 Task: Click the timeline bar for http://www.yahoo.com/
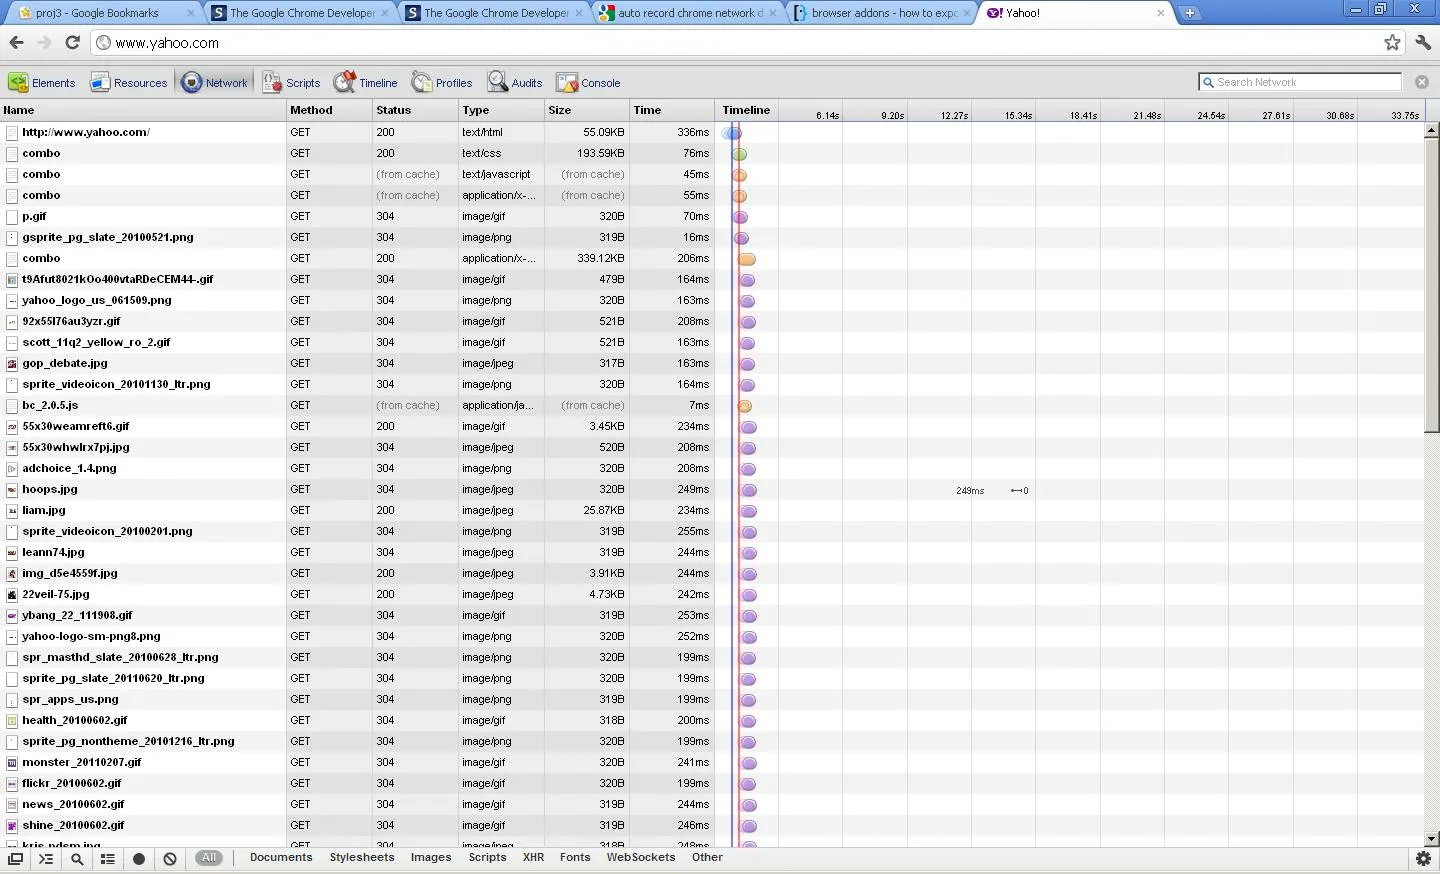point(732,133)
